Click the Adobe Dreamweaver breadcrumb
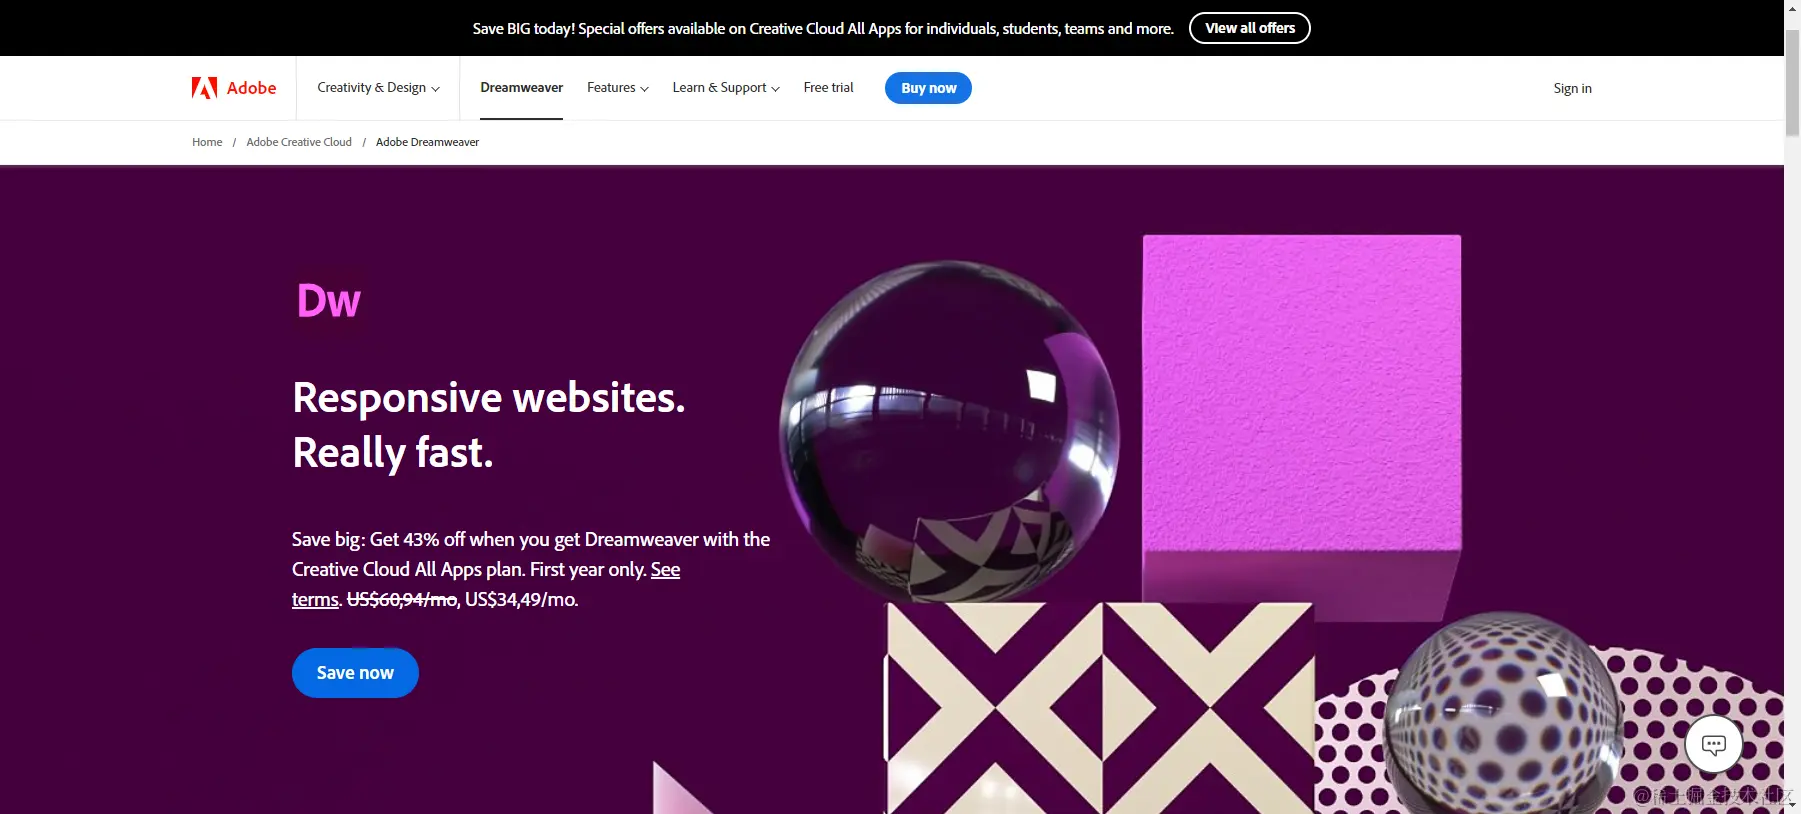Screen dimensions: 1801x814 tap(427, 142)
